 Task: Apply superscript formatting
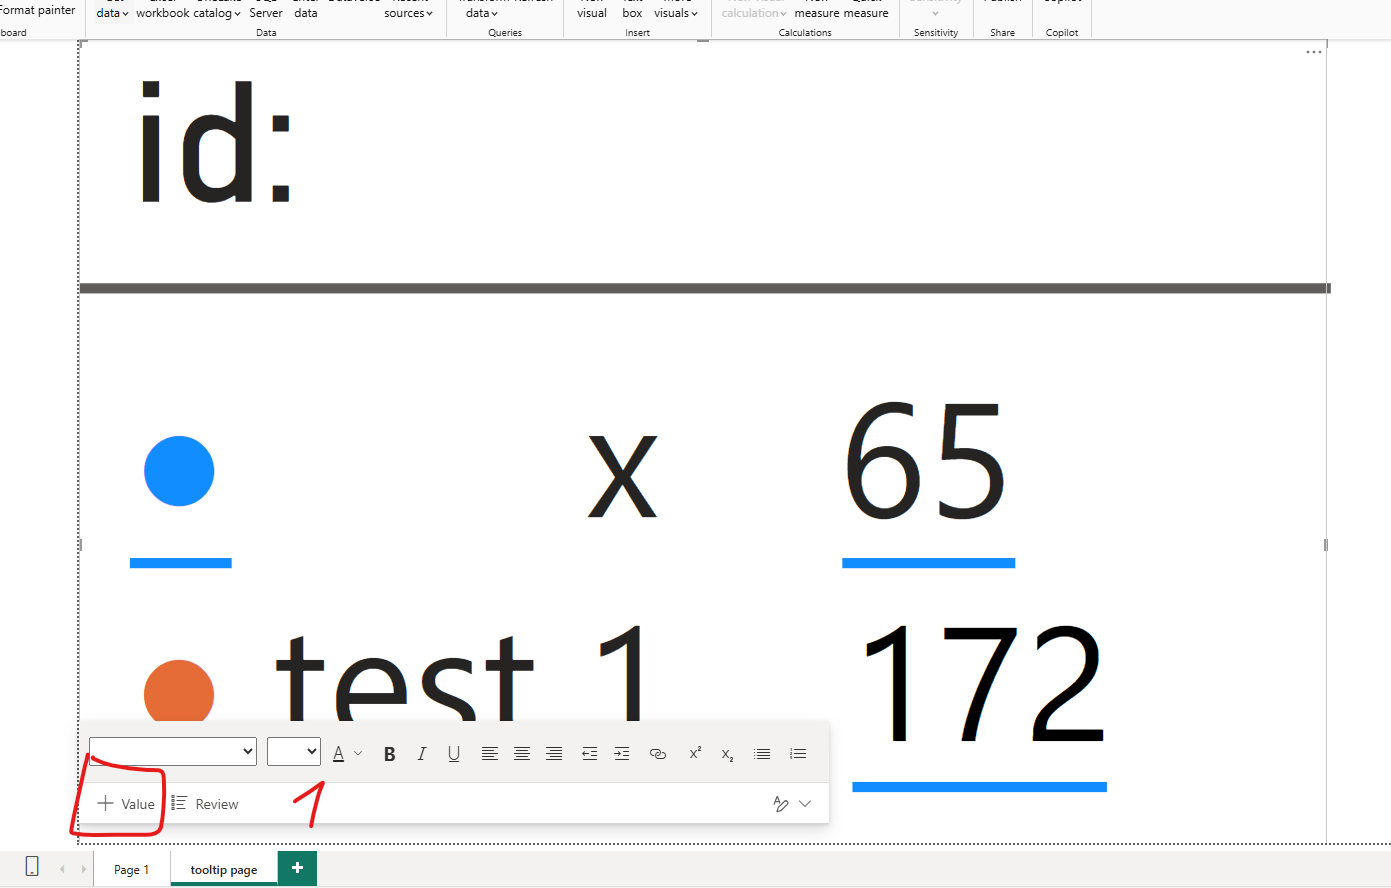(695, 753)
